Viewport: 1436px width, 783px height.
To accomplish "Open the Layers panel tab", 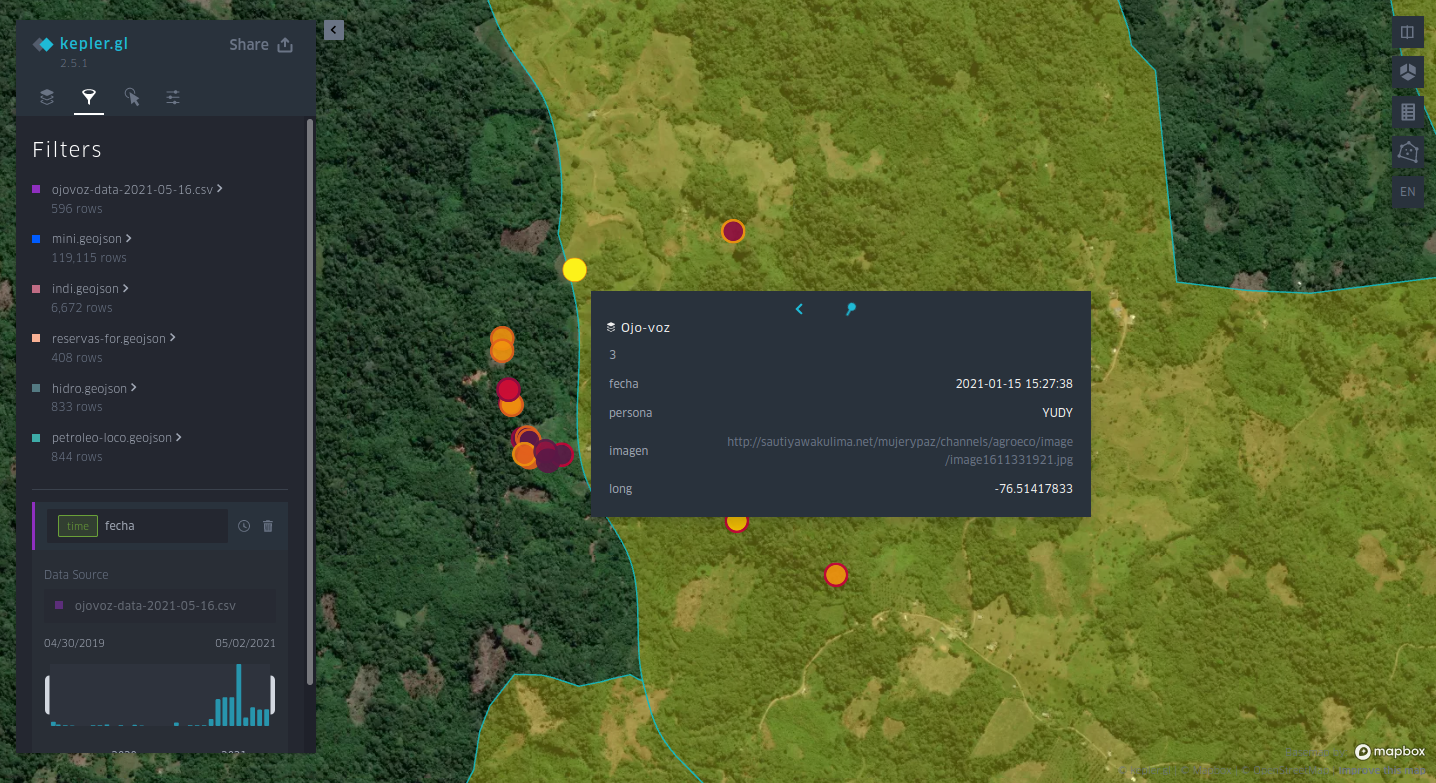I will tap(46, 97).
